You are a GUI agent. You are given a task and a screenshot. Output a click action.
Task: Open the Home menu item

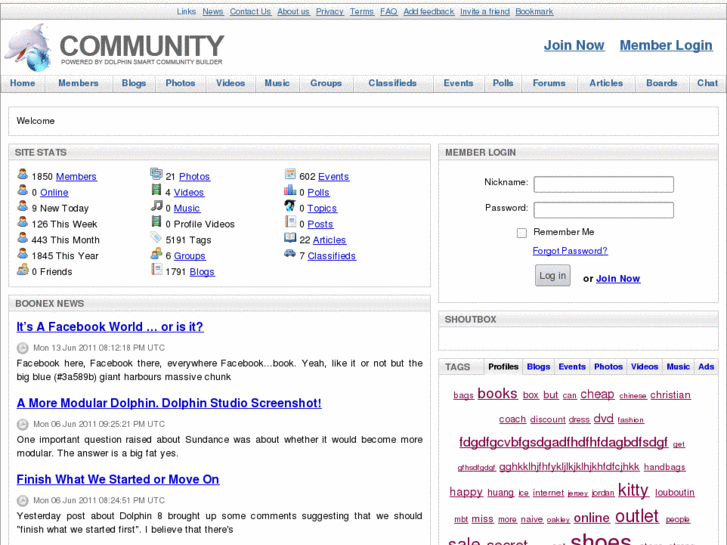(23, 83)
